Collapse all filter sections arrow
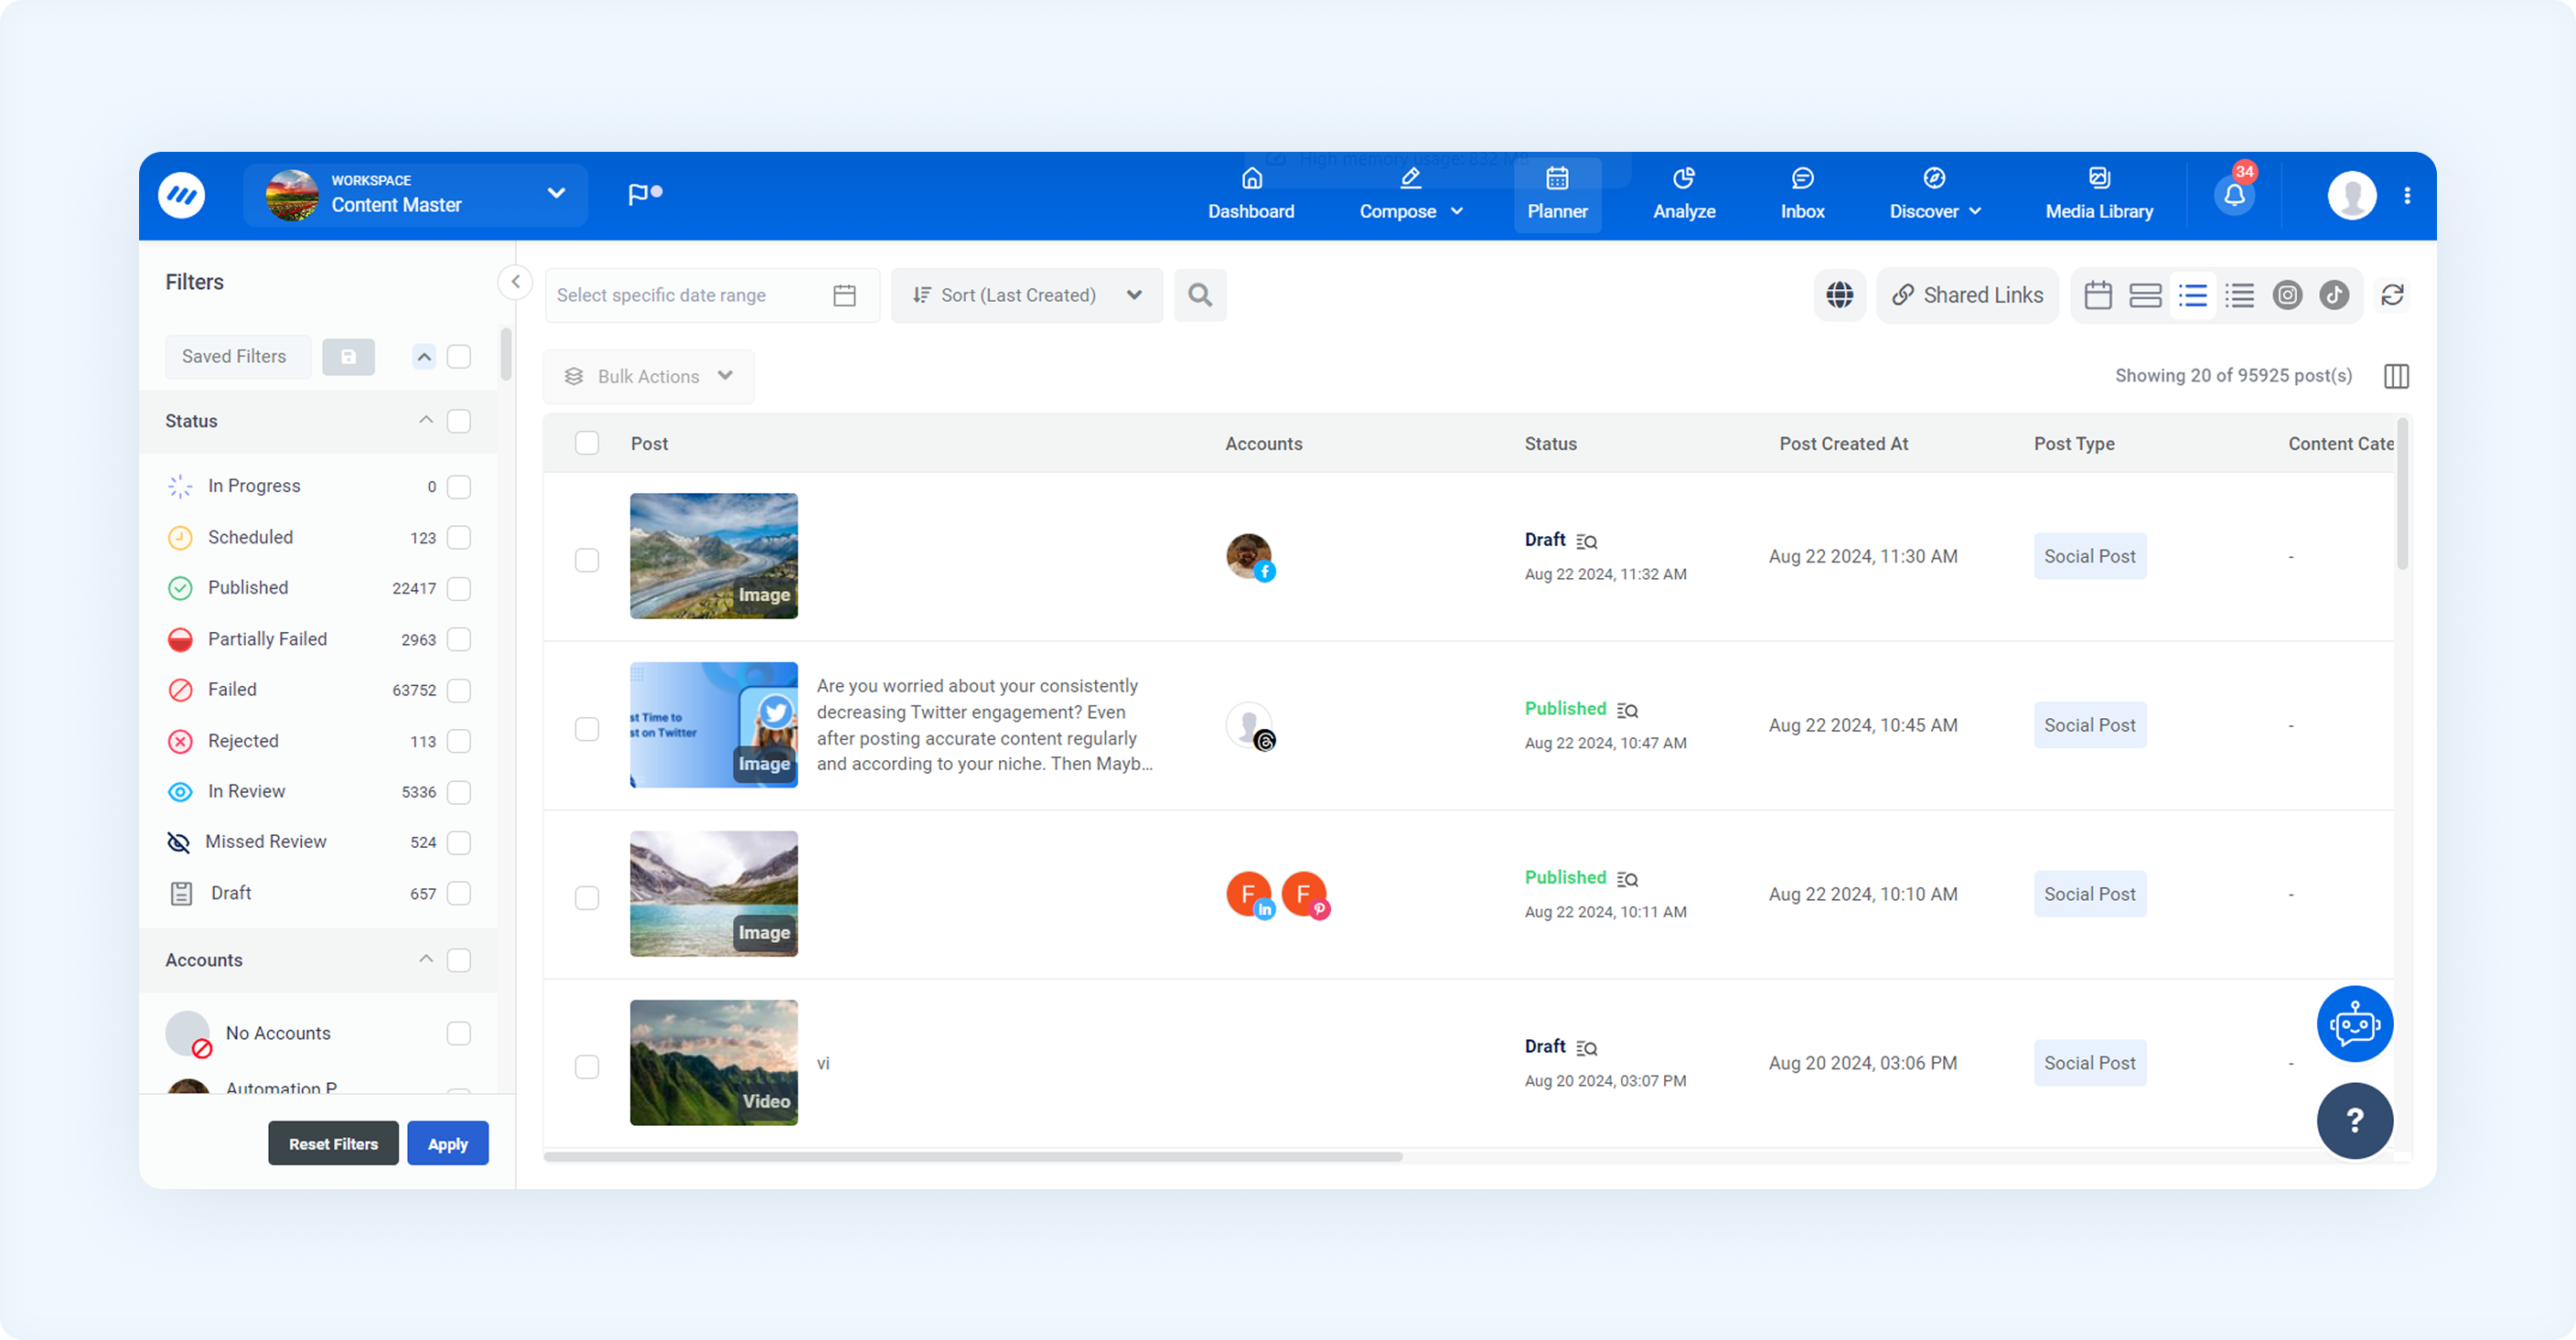This screenshot has width=2576, height=1340. point(424,357)
